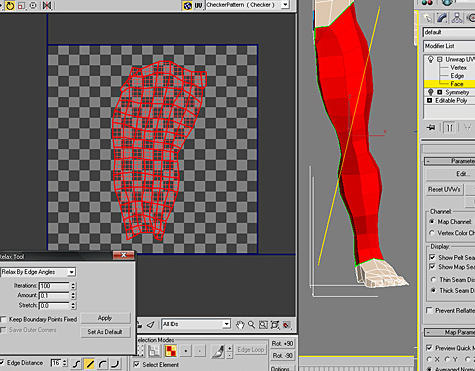Adjust the Edge Distance spinner
The image size is (475, 371).
(x=65, y=363)
